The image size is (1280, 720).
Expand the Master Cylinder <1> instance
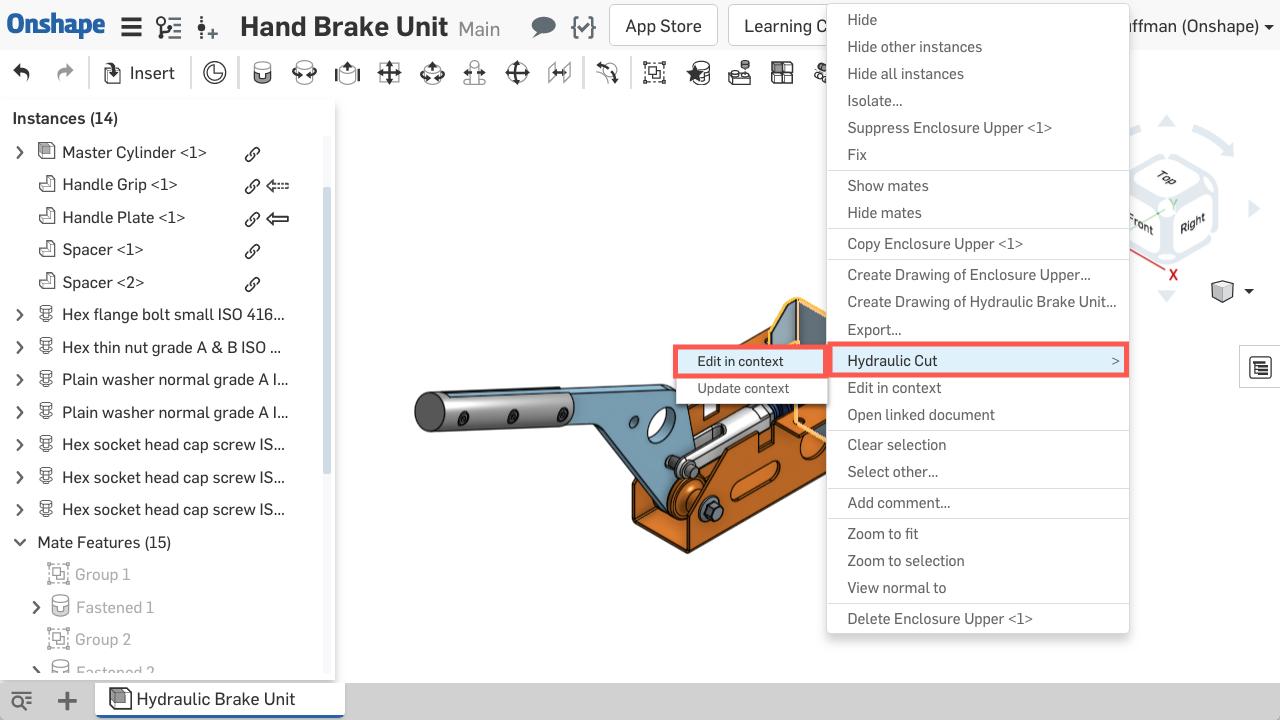[19, 153]
